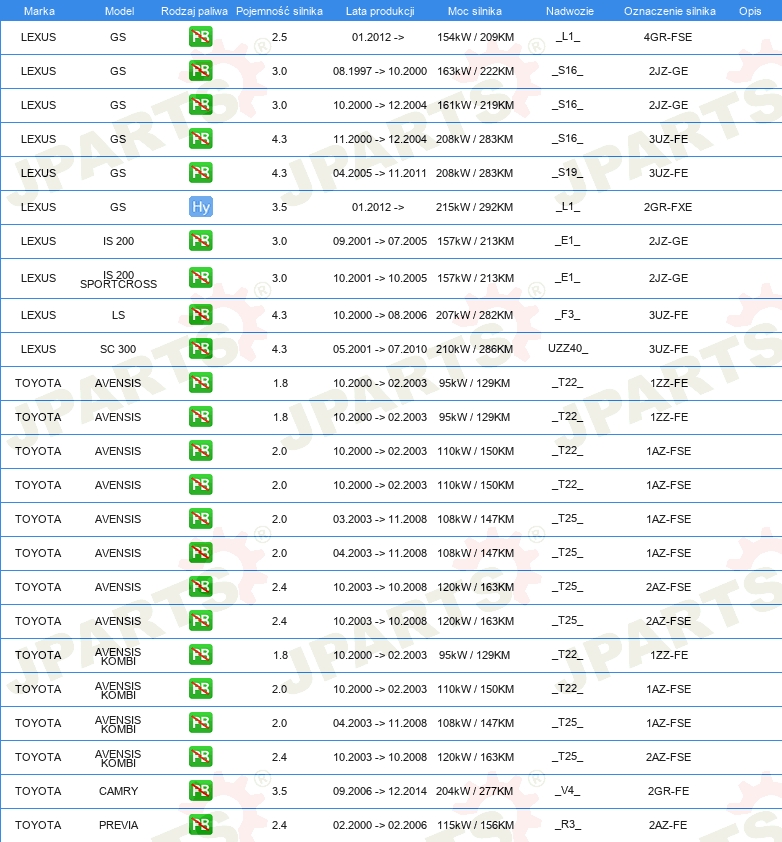Click the Lata produkcji column header
The height and width of the screenshot is (842, 782).
coord(380,11)
